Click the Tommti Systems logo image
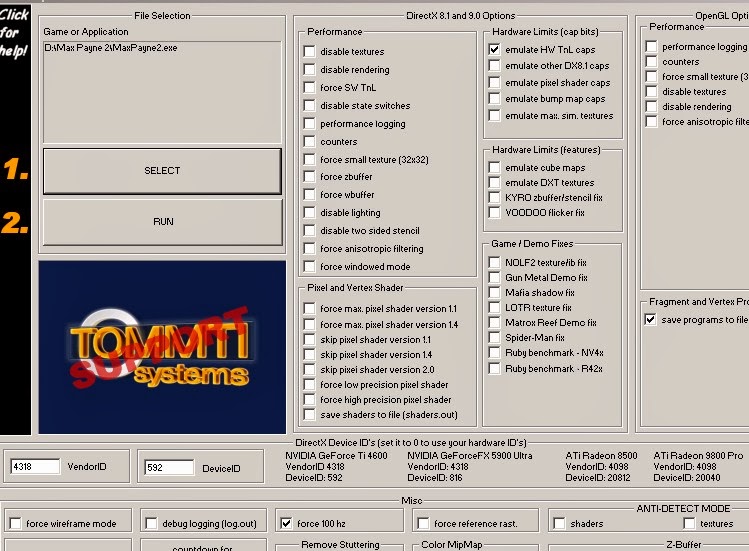Viewport: 749px width, 551px height. [162, 347]
